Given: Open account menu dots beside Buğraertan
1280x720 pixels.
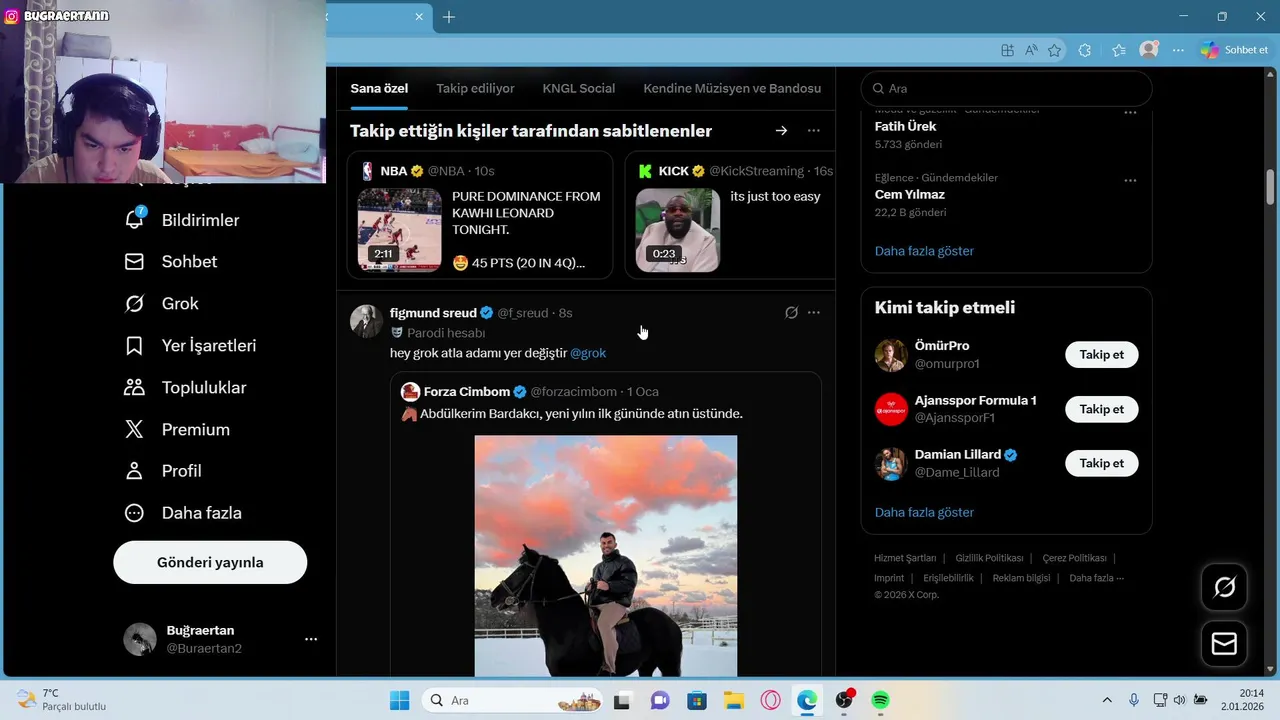Looking at the screenshot, I should point(311,639).
